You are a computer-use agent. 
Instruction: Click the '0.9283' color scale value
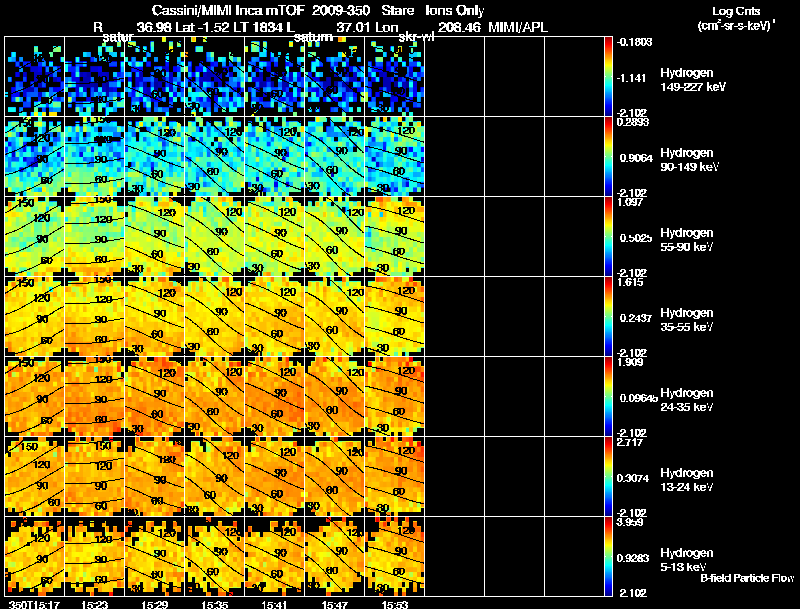coord(633,558)
